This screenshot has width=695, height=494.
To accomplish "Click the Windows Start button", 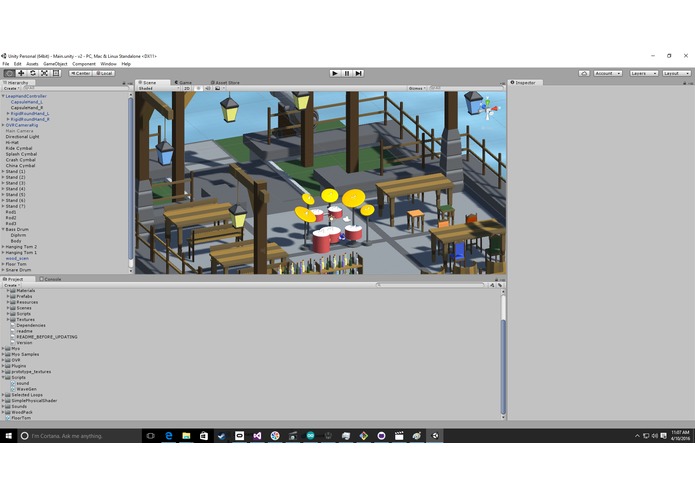I will pyautogui.click(x=8, y=436).
